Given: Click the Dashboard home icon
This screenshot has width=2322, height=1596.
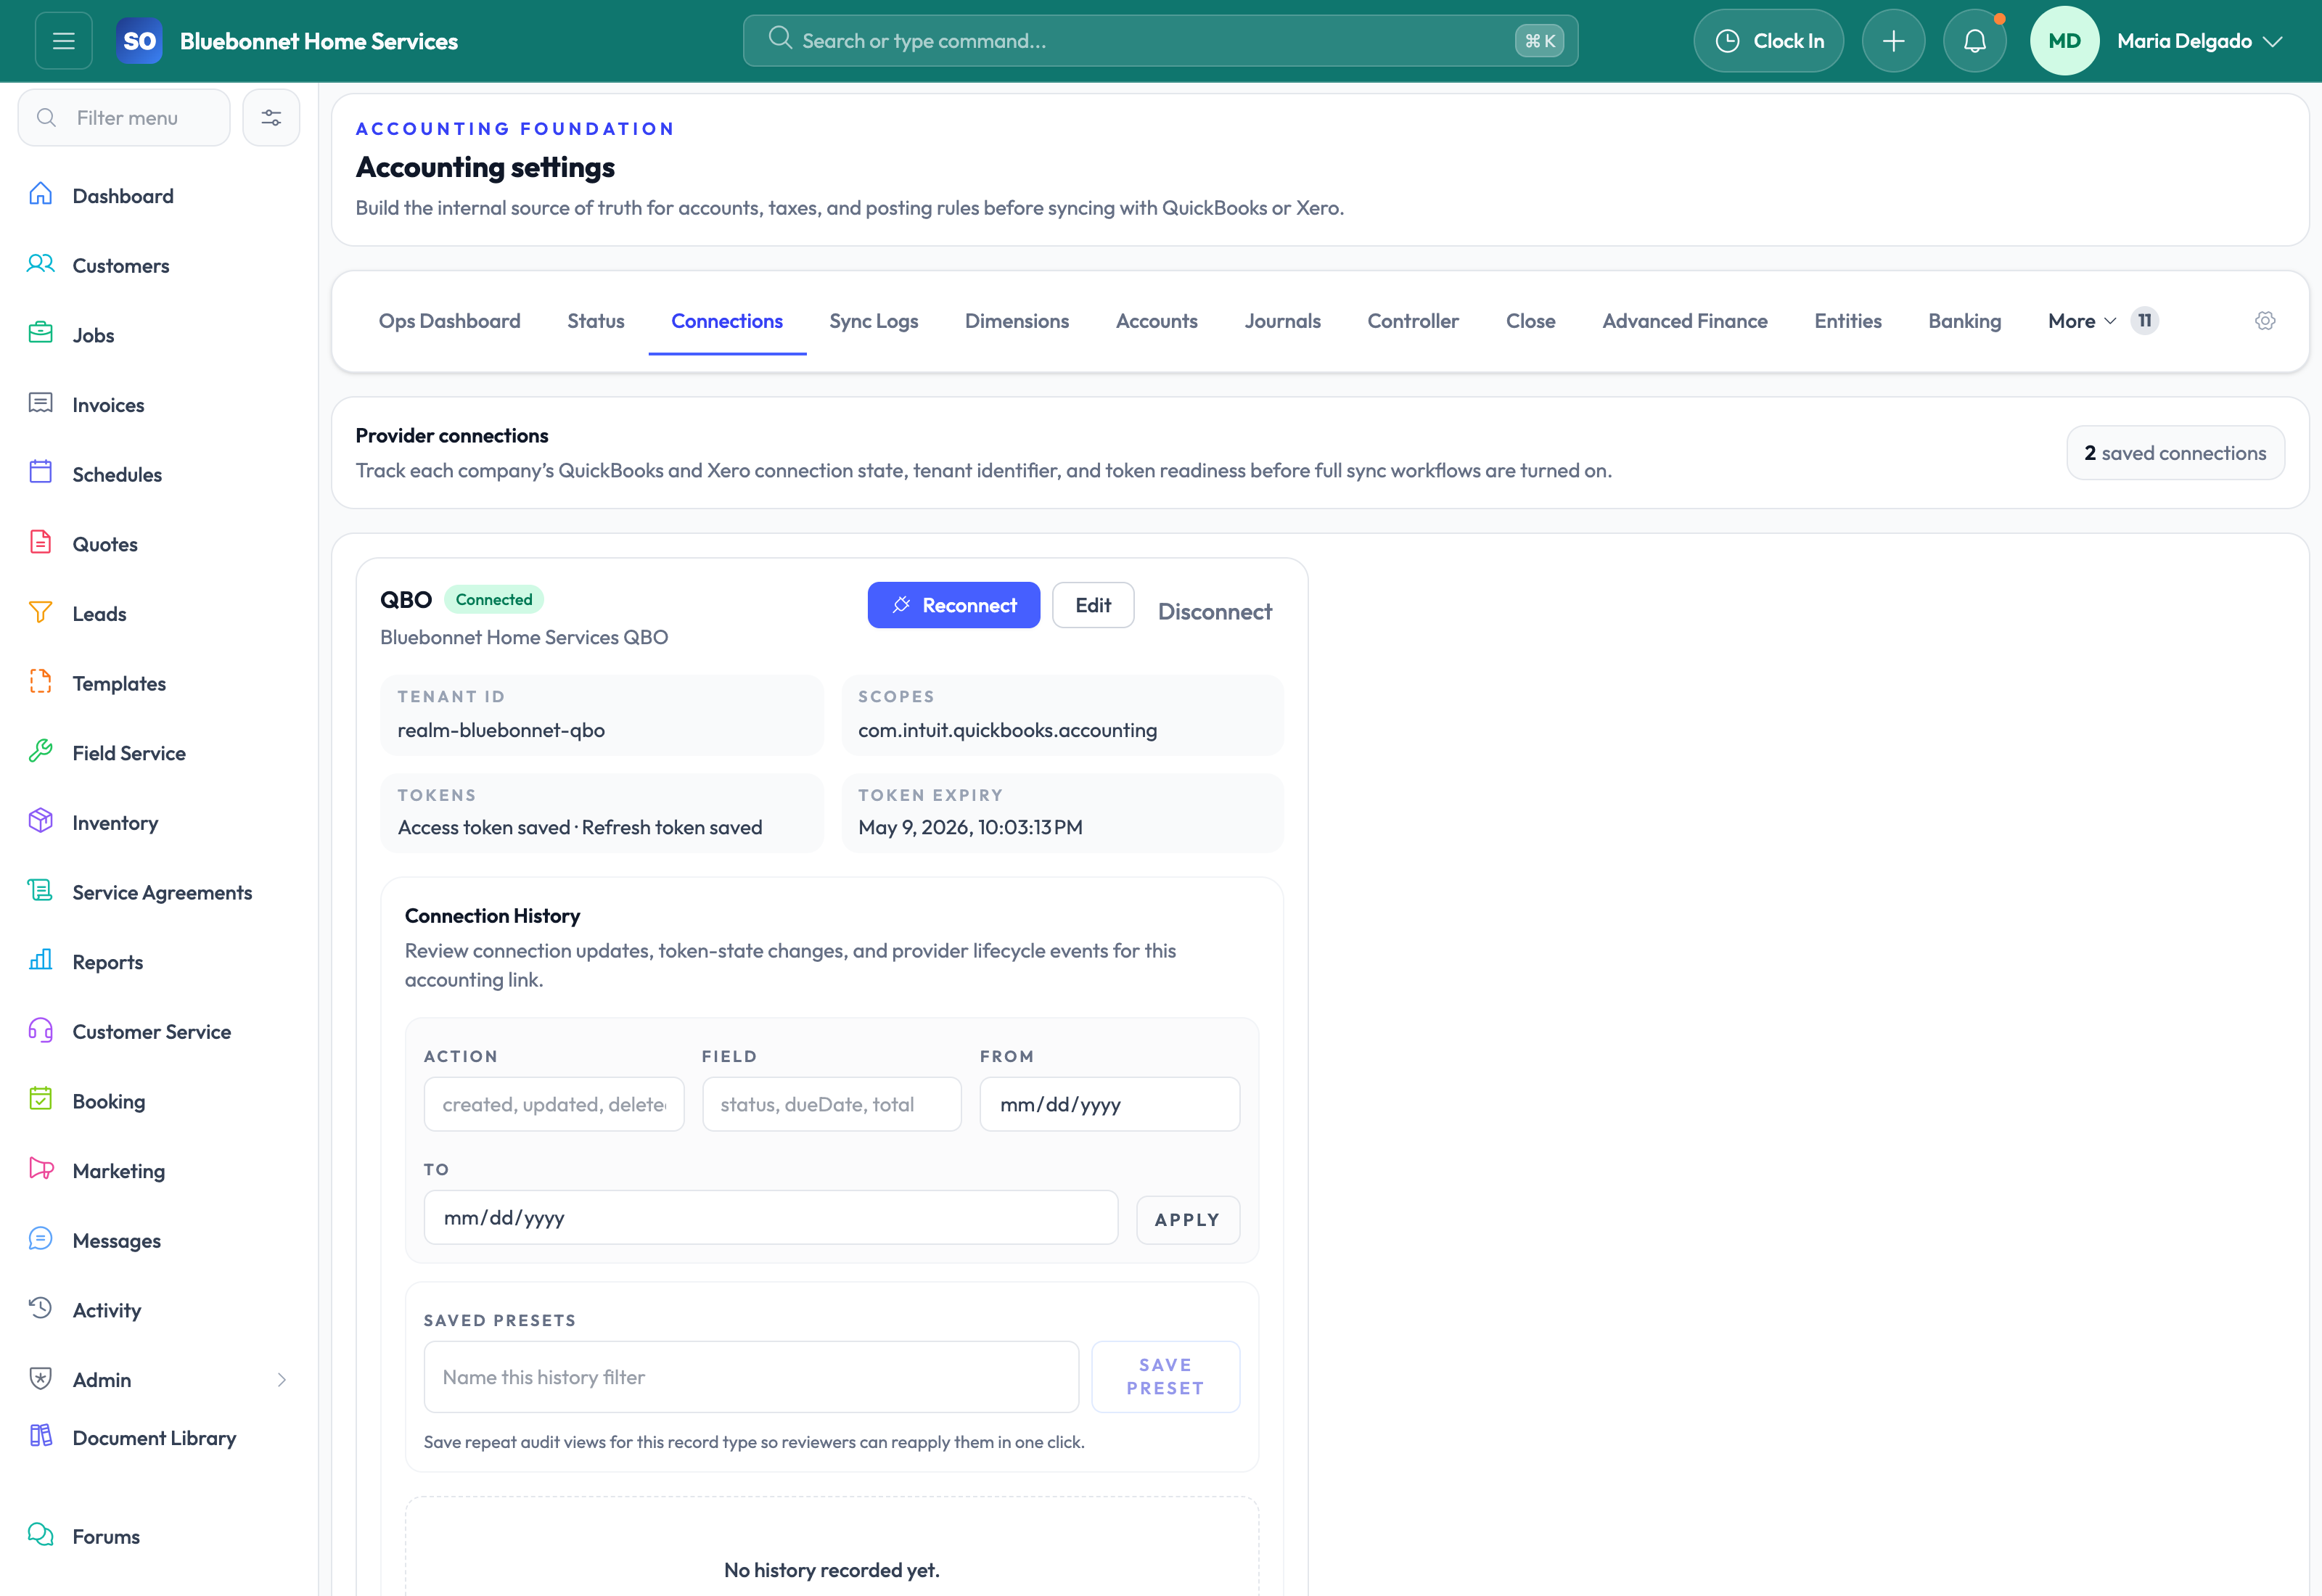Looking at the screenshot, I should 41,195.
